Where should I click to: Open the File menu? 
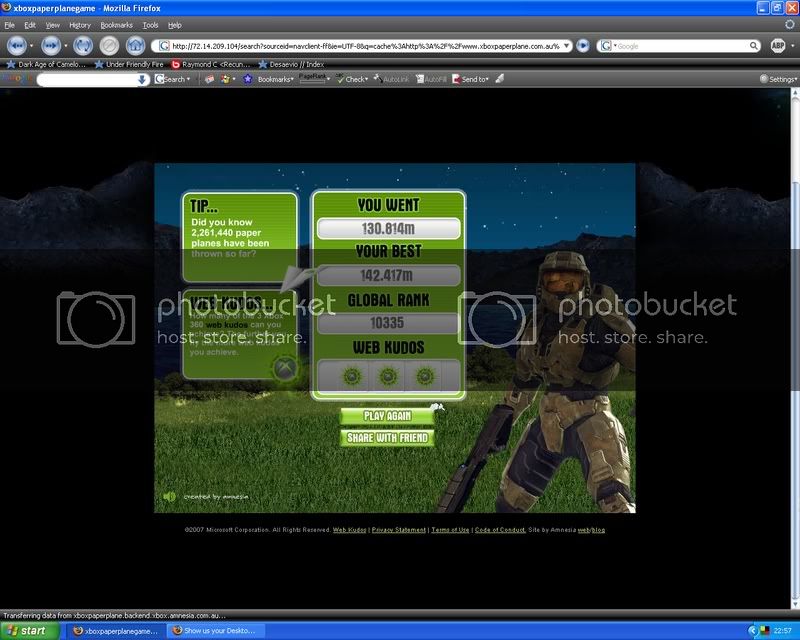tap(9, 25)
